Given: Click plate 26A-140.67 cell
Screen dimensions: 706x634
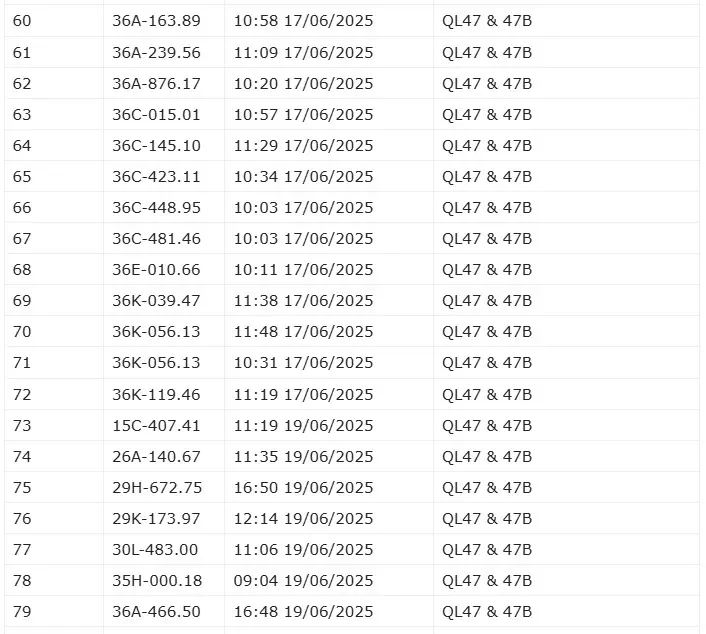Looking at the screenshot, I should click(x=156, y=456).
